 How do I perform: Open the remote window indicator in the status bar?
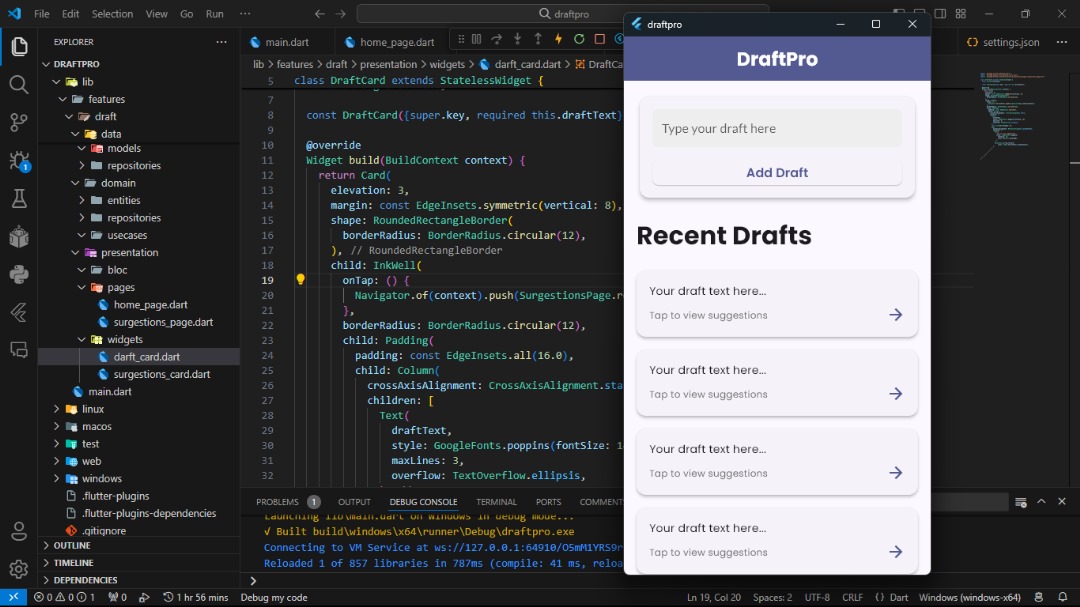pos(13,597)
